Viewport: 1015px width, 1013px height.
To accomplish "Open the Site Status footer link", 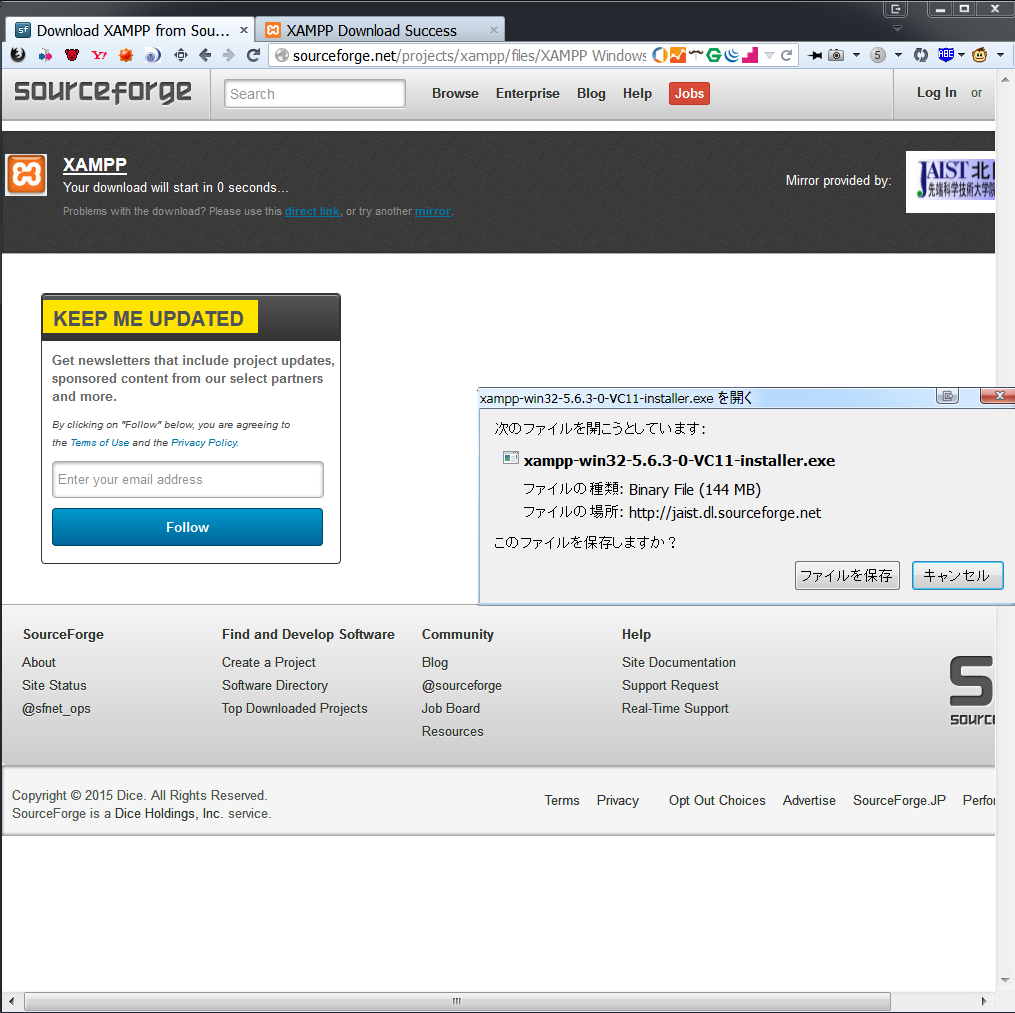I will pyautogui.click(x=54, y=685).
